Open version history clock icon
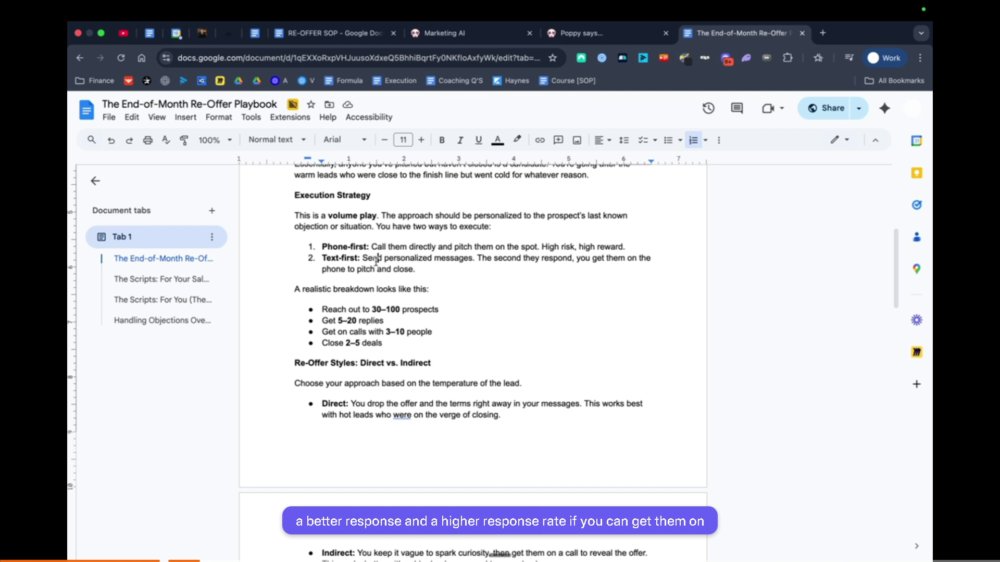1000x562 pixels. click(709, 108)
